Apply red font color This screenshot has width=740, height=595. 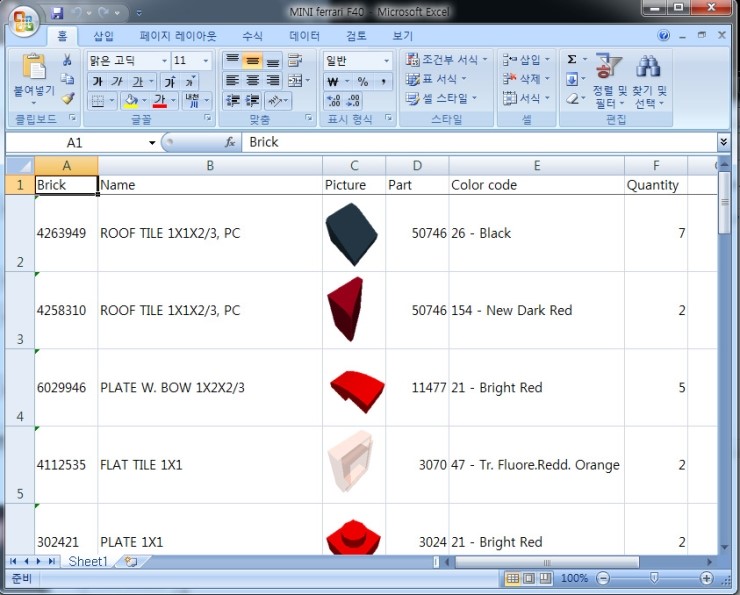(x=160, y=101)
